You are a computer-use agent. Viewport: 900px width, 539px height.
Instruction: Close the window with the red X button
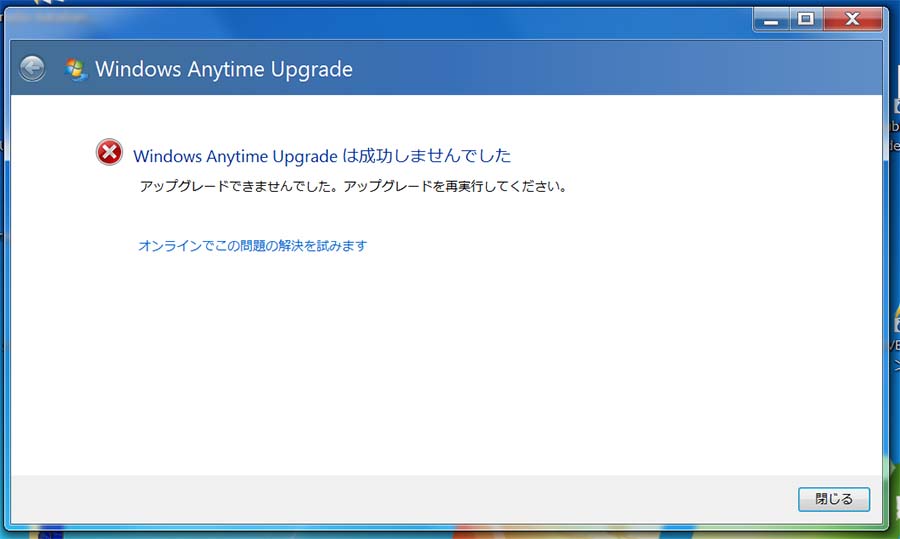click(x=852, y=19)
